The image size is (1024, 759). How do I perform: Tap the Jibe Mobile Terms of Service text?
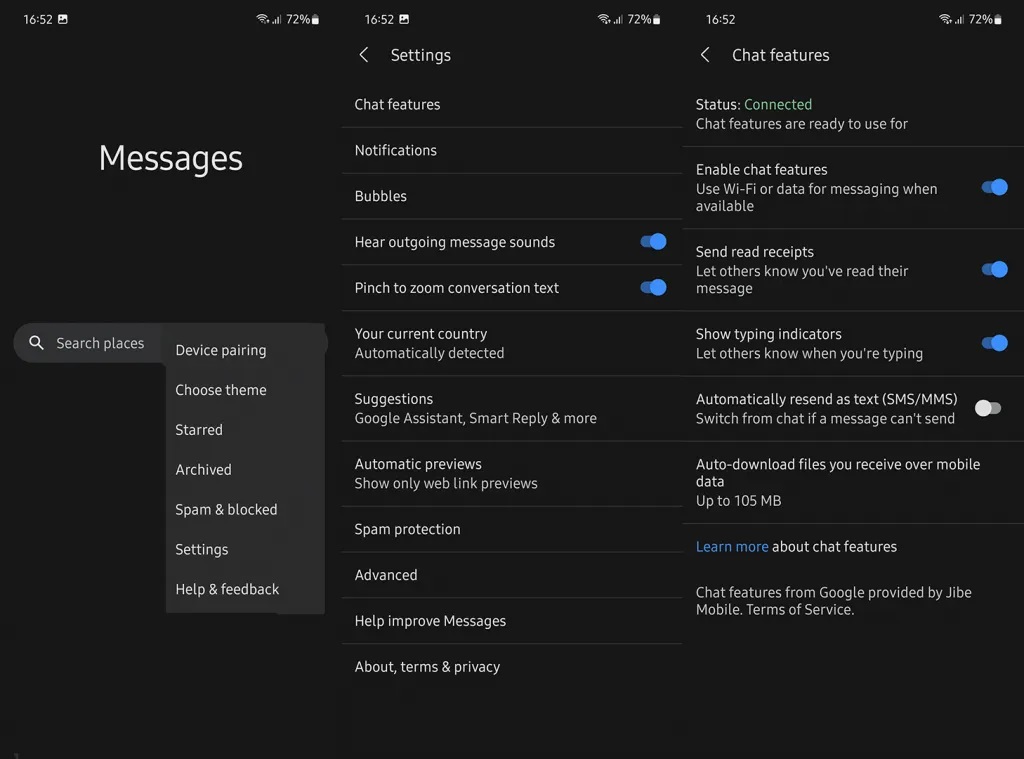pyautogui.click(x=833, y=601)
